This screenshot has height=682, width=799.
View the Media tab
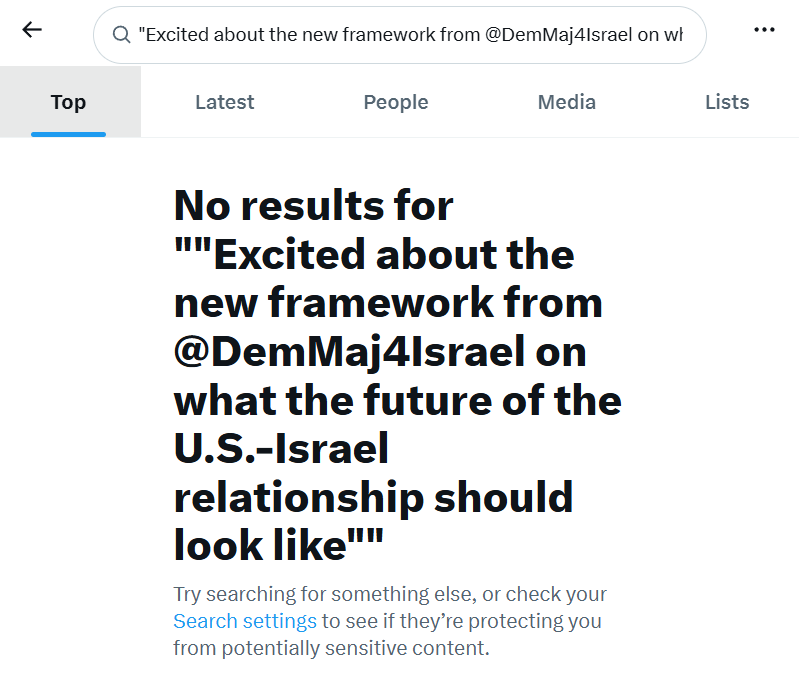tap(567, 102)
